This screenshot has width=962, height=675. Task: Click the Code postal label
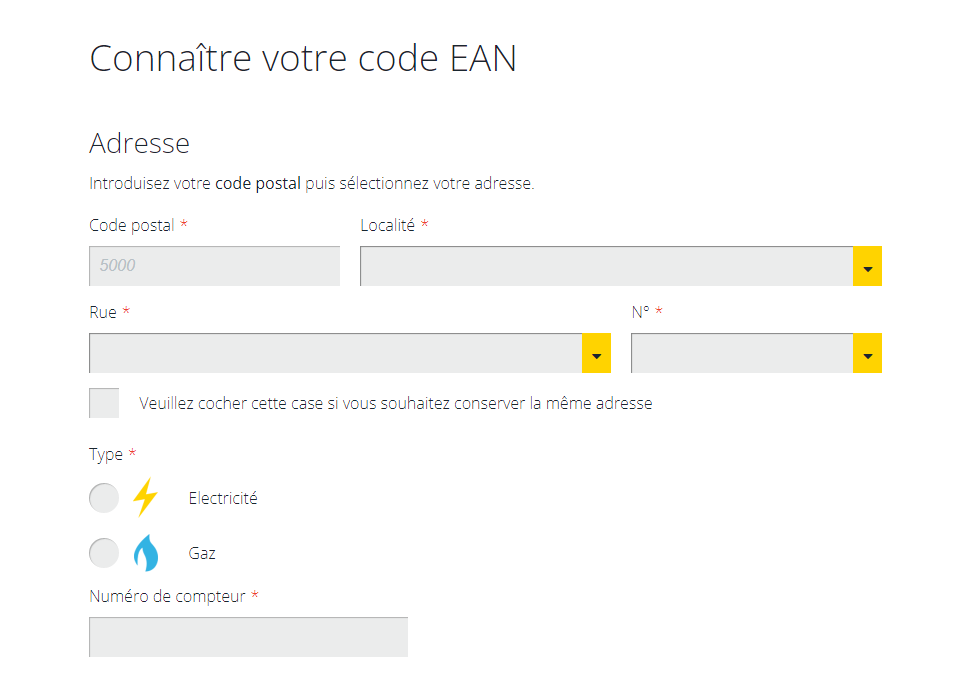tap(132, 226)
